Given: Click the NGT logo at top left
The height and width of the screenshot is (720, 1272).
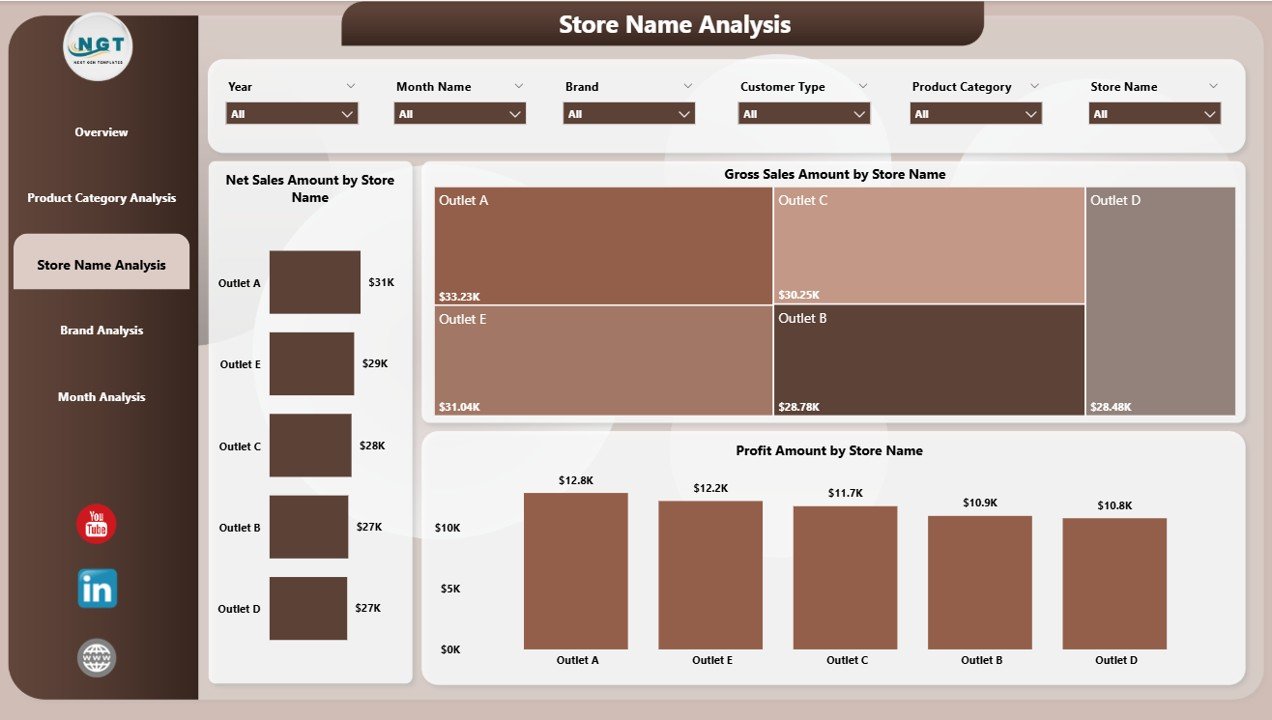Looking at the screenshot, I should point(97,46).
